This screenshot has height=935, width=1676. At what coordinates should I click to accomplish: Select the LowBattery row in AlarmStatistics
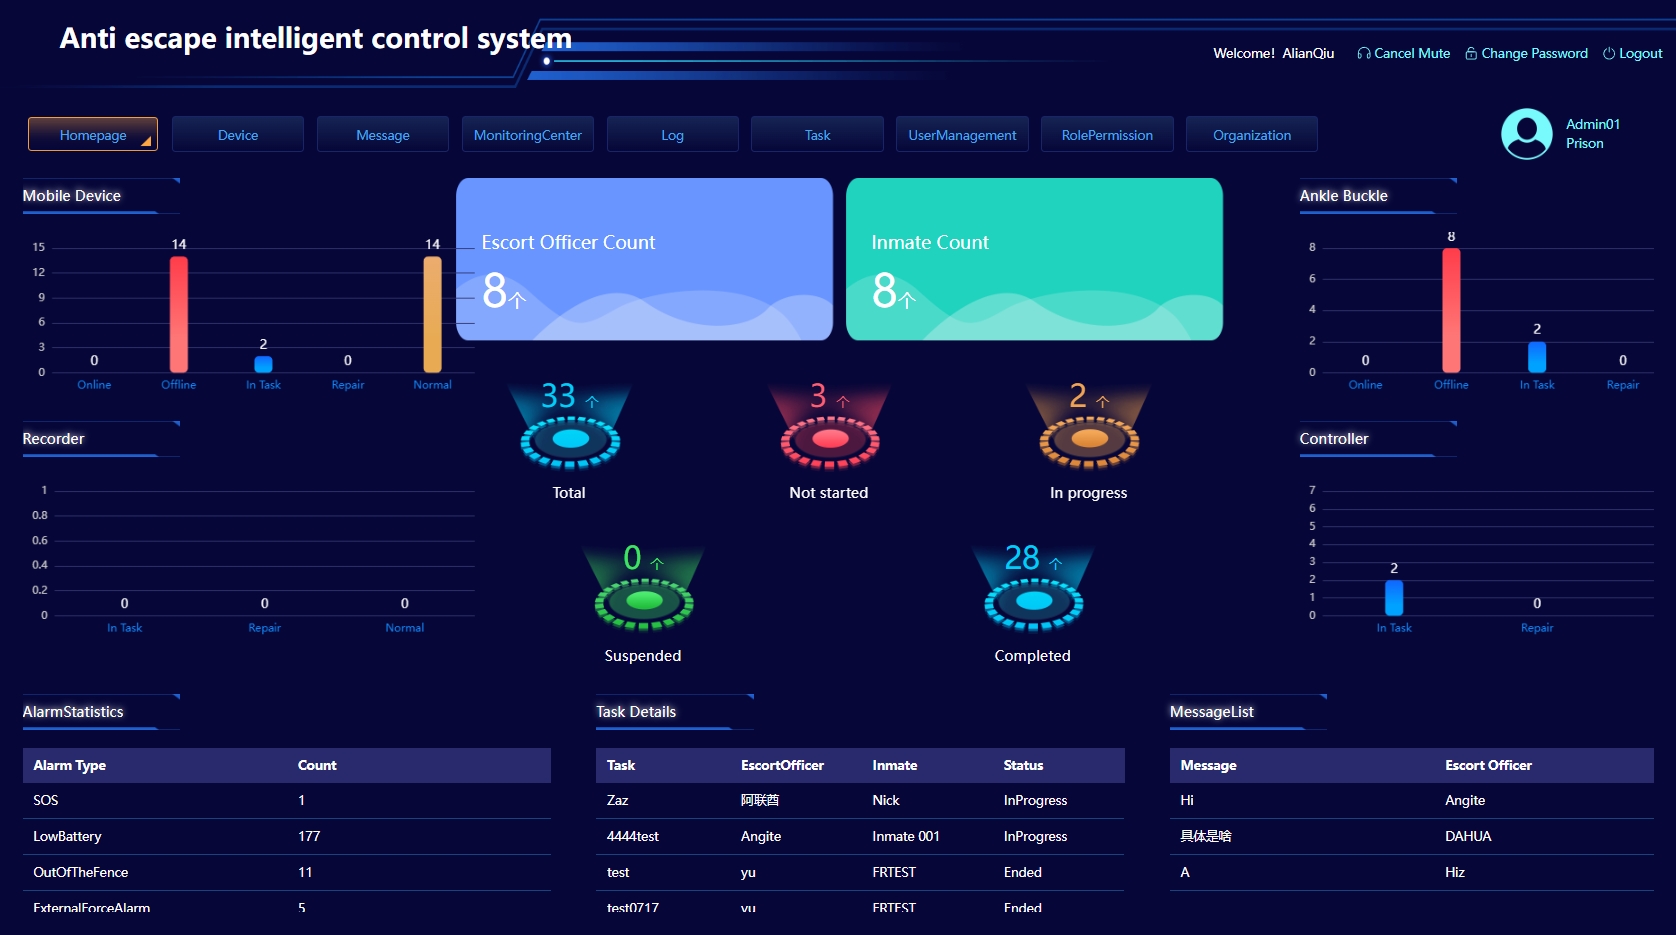pos(286,836)
